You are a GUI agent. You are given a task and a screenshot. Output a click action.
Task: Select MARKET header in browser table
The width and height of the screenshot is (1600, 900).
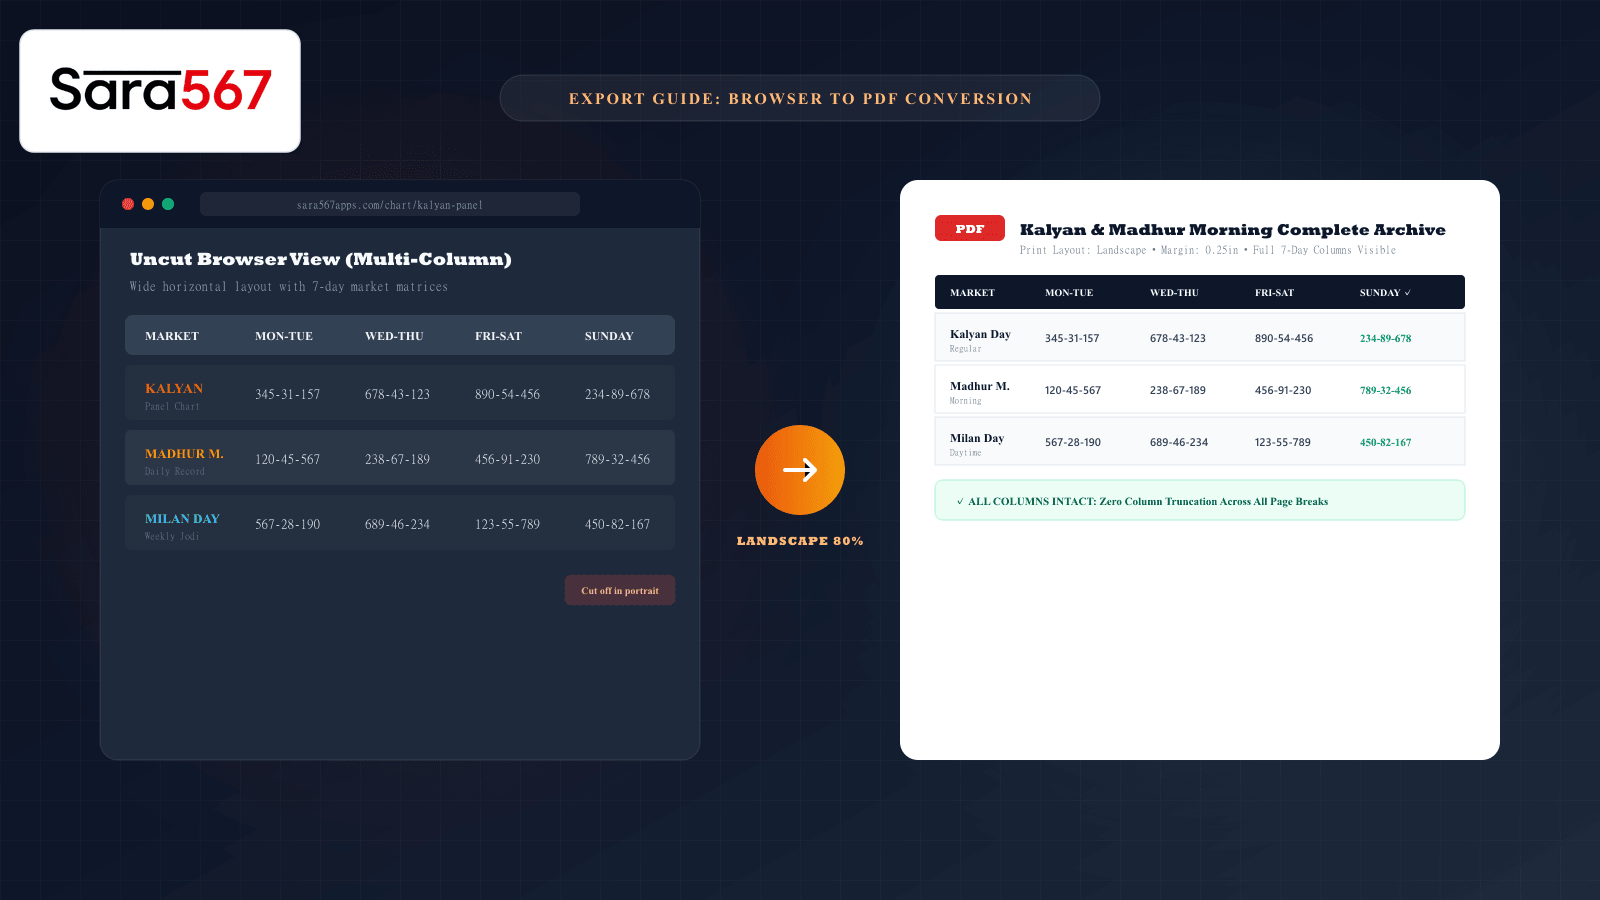pyautogui.click(x=172, y=336)
